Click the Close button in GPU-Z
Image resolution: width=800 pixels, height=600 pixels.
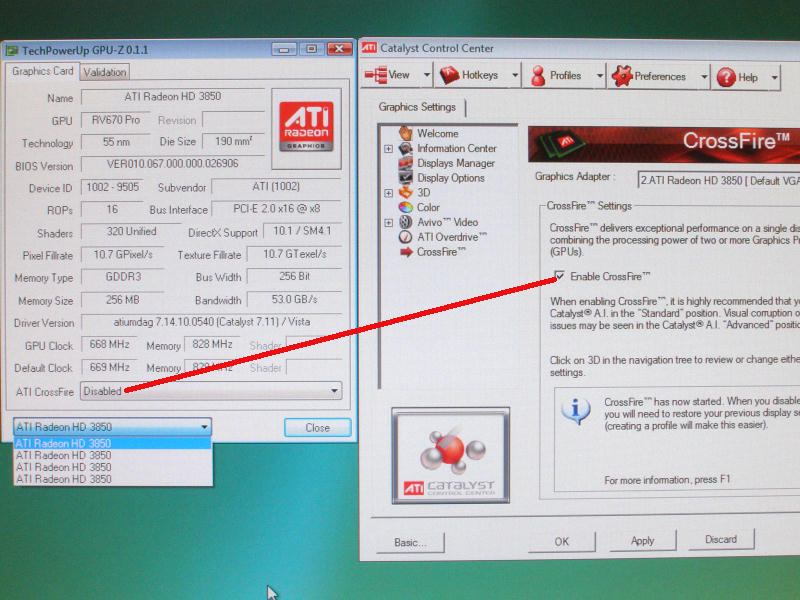(317, 427)
